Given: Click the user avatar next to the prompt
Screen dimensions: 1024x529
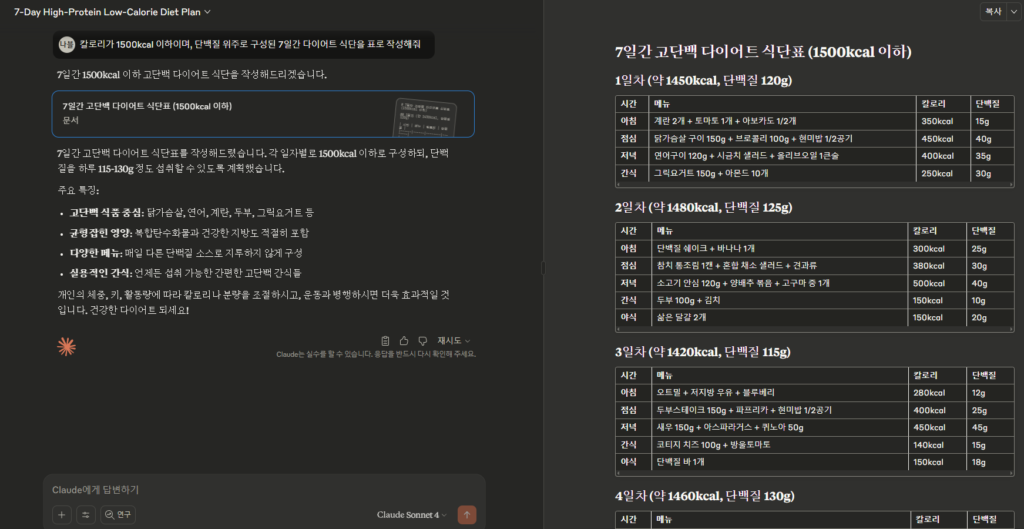Looking at the screenshot, I should tap(66, 44).
